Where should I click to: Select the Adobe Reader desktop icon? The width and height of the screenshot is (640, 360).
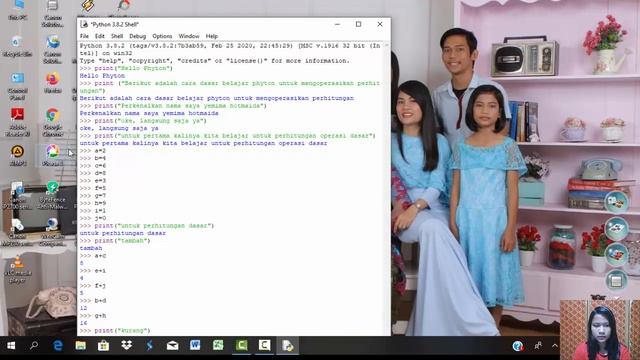(x=18, y=122)
